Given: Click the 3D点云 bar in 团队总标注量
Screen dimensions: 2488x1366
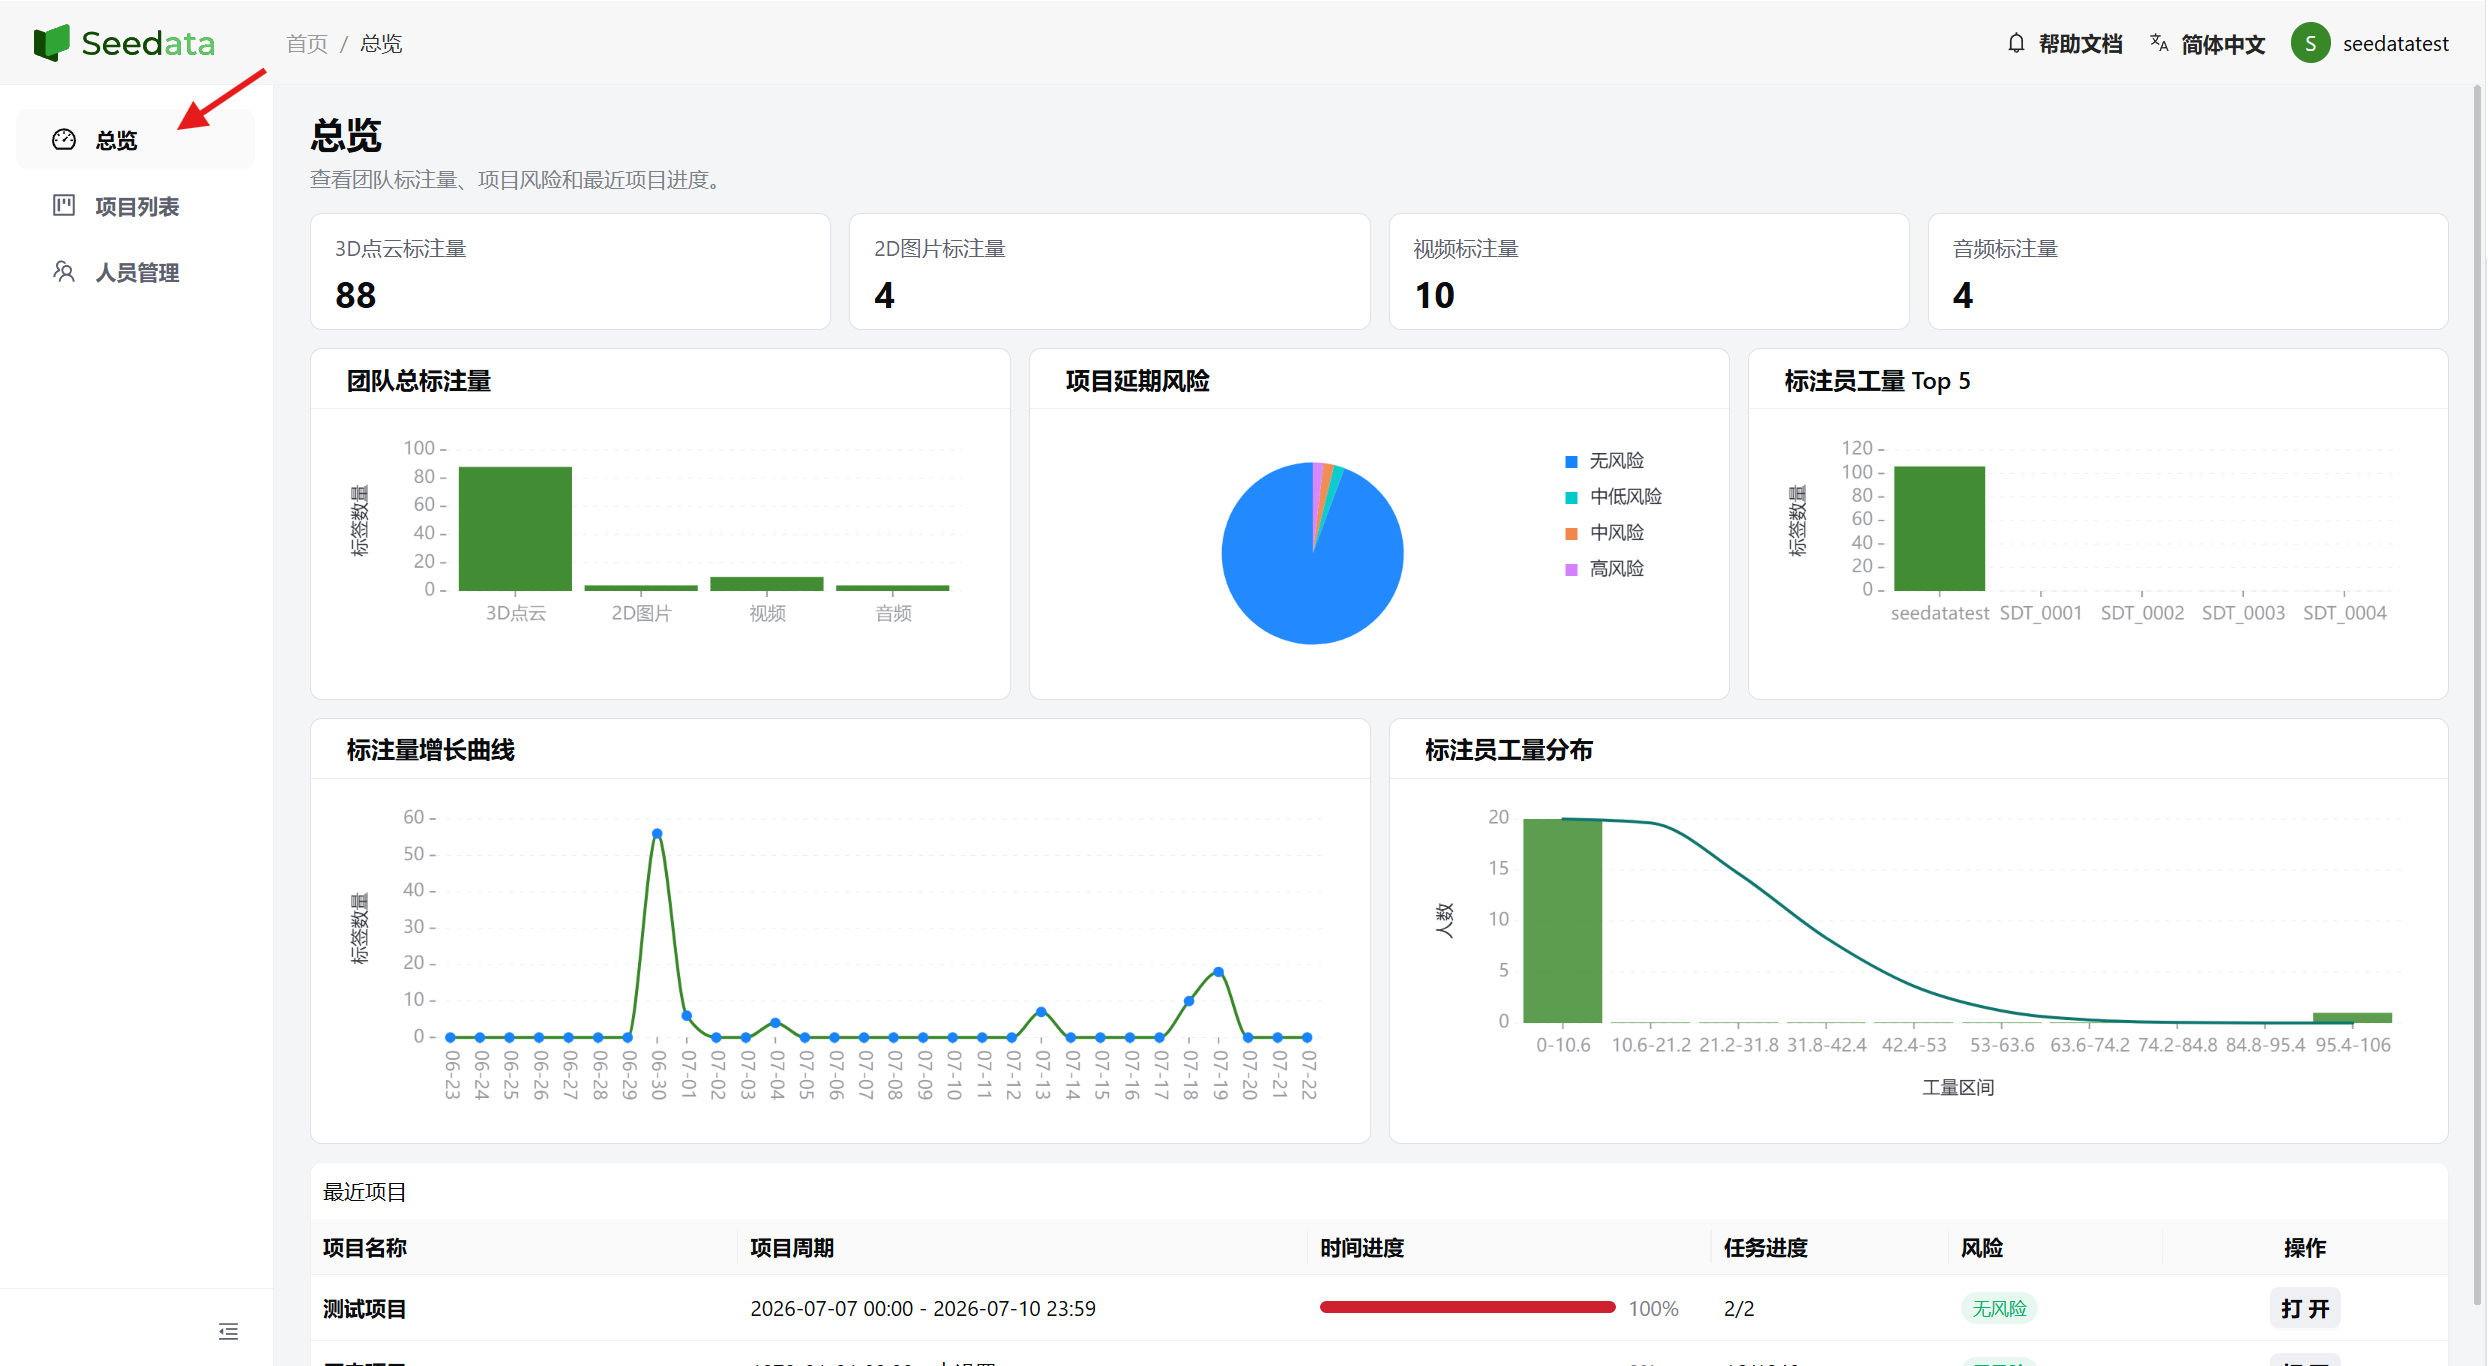Looking at the screenshot, I should pos(515,528).
